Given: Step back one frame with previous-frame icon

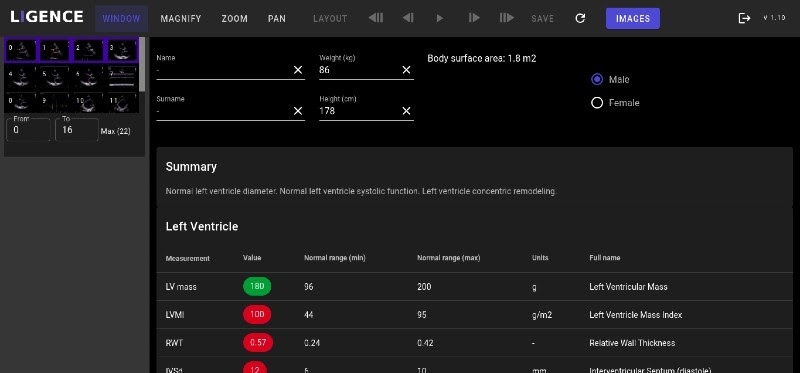Looking at the screenshot, I should point(408,18).
